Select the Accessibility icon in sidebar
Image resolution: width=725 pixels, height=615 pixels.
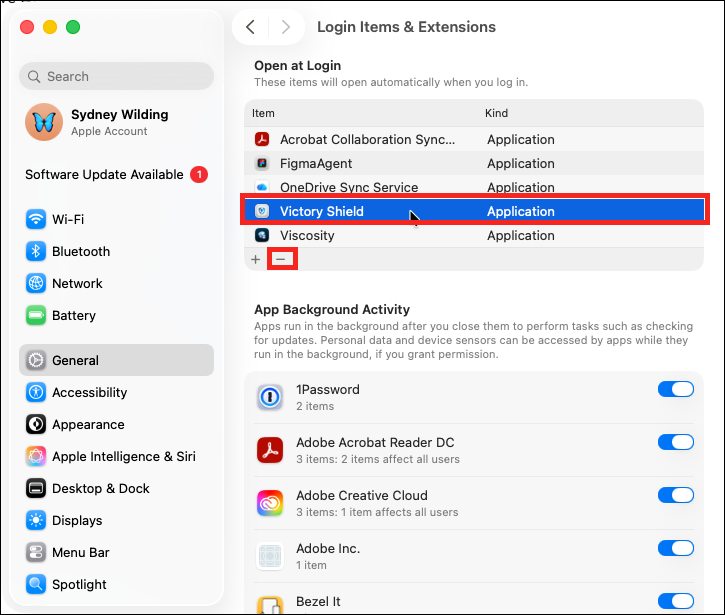click(x=36, y=392)
